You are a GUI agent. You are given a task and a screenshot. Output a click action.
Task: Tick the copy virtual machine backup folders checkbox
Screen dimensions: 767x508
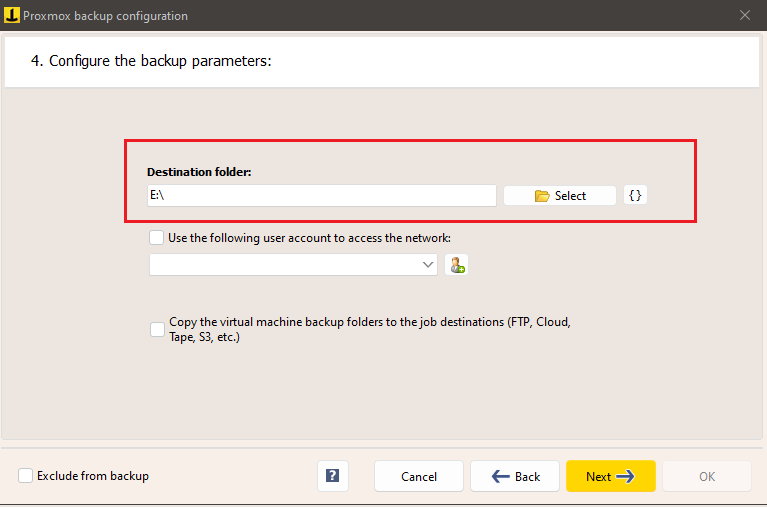[x=157, y=329]
